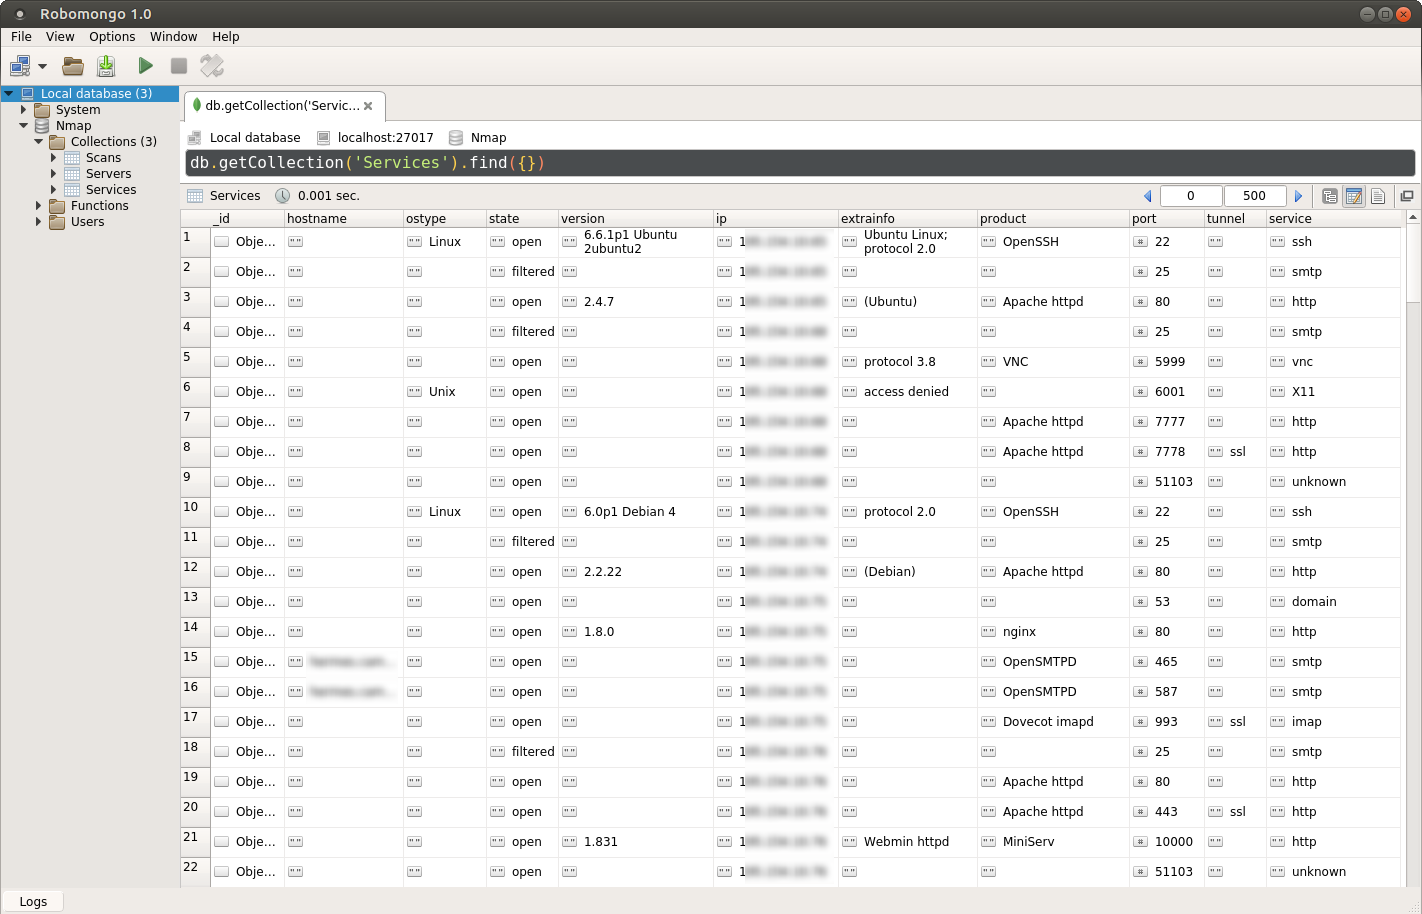Select the db.getCollection('Servic... tab
The image size is (1422, 914).
coord(284,105)
